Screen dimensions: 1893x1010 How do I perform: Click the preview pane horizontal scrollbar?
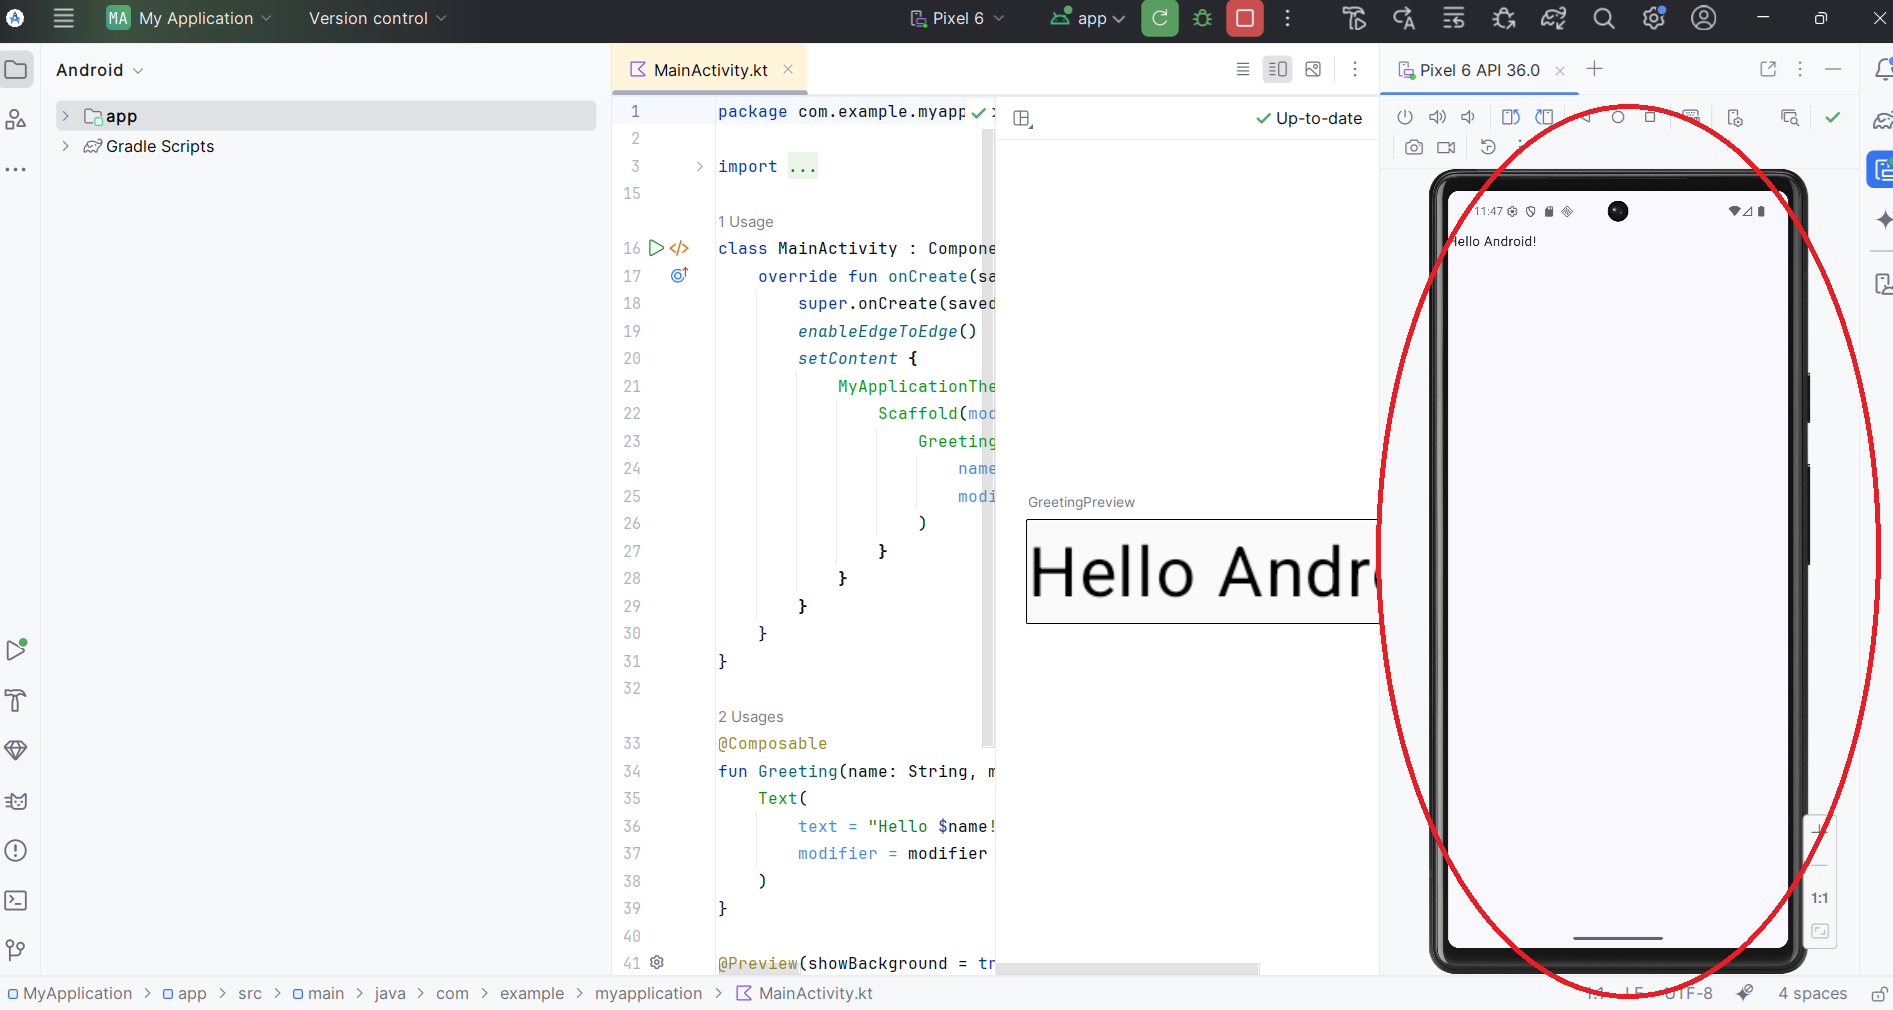tap(1127, 968)
